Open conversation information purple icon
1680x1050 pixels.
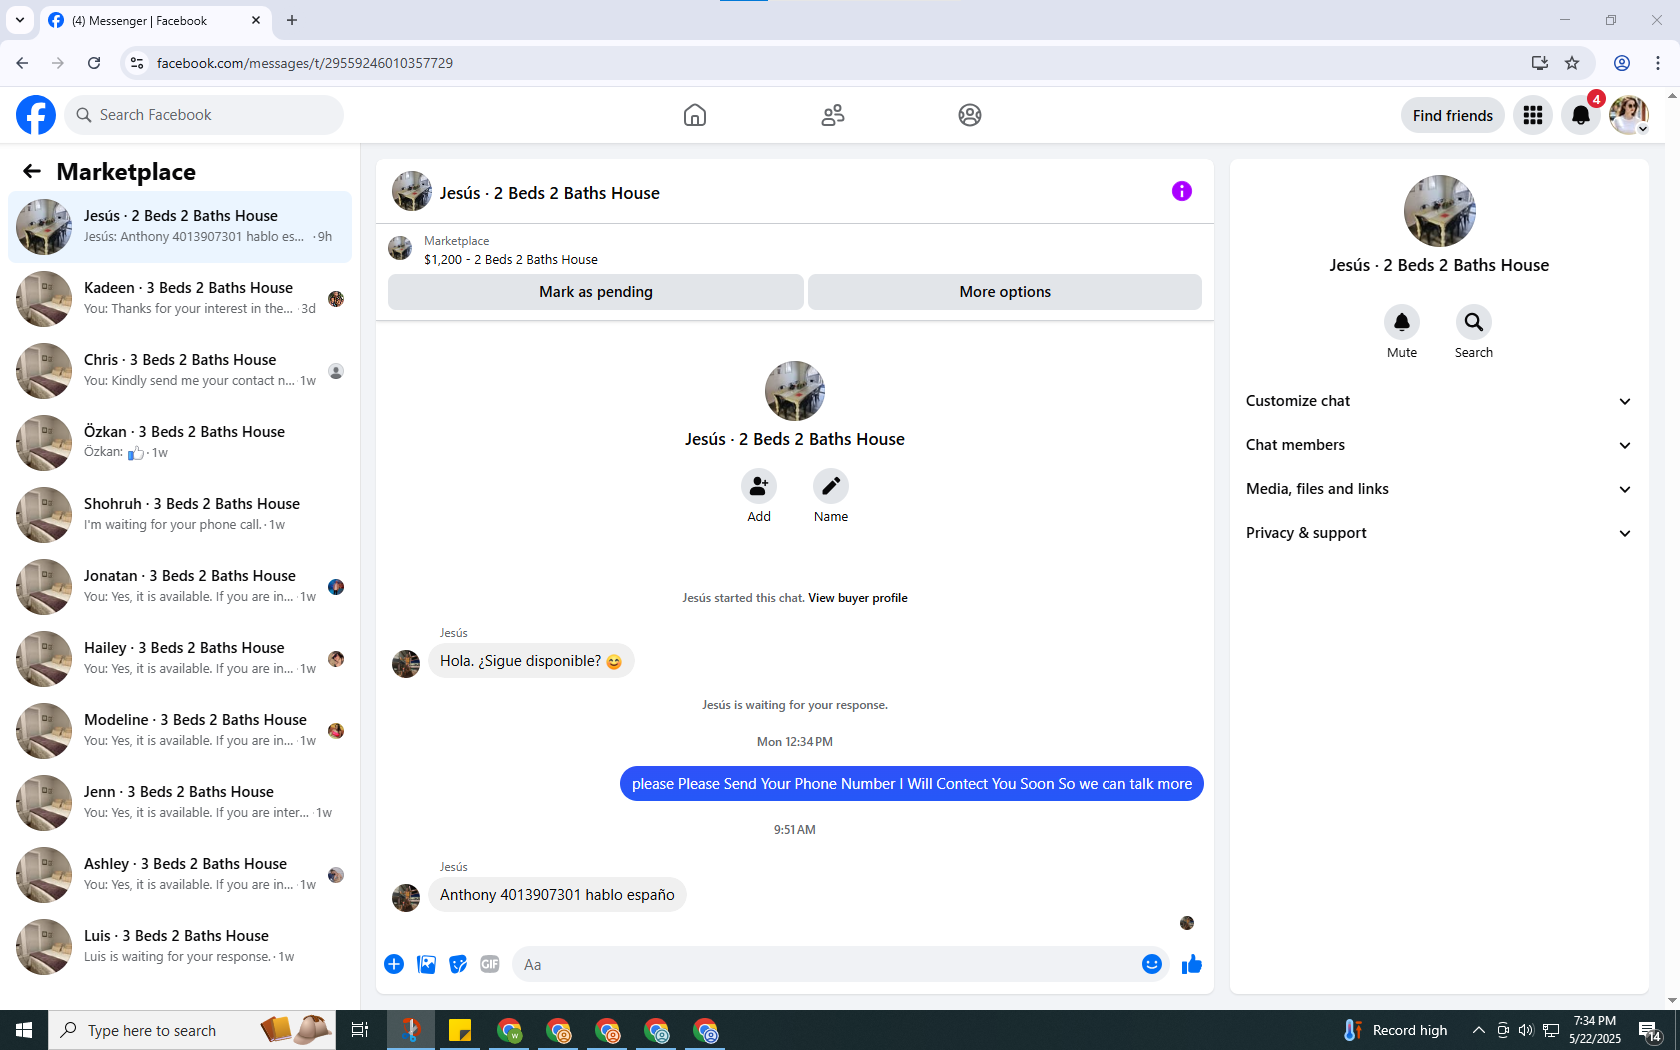(1182, 191)
